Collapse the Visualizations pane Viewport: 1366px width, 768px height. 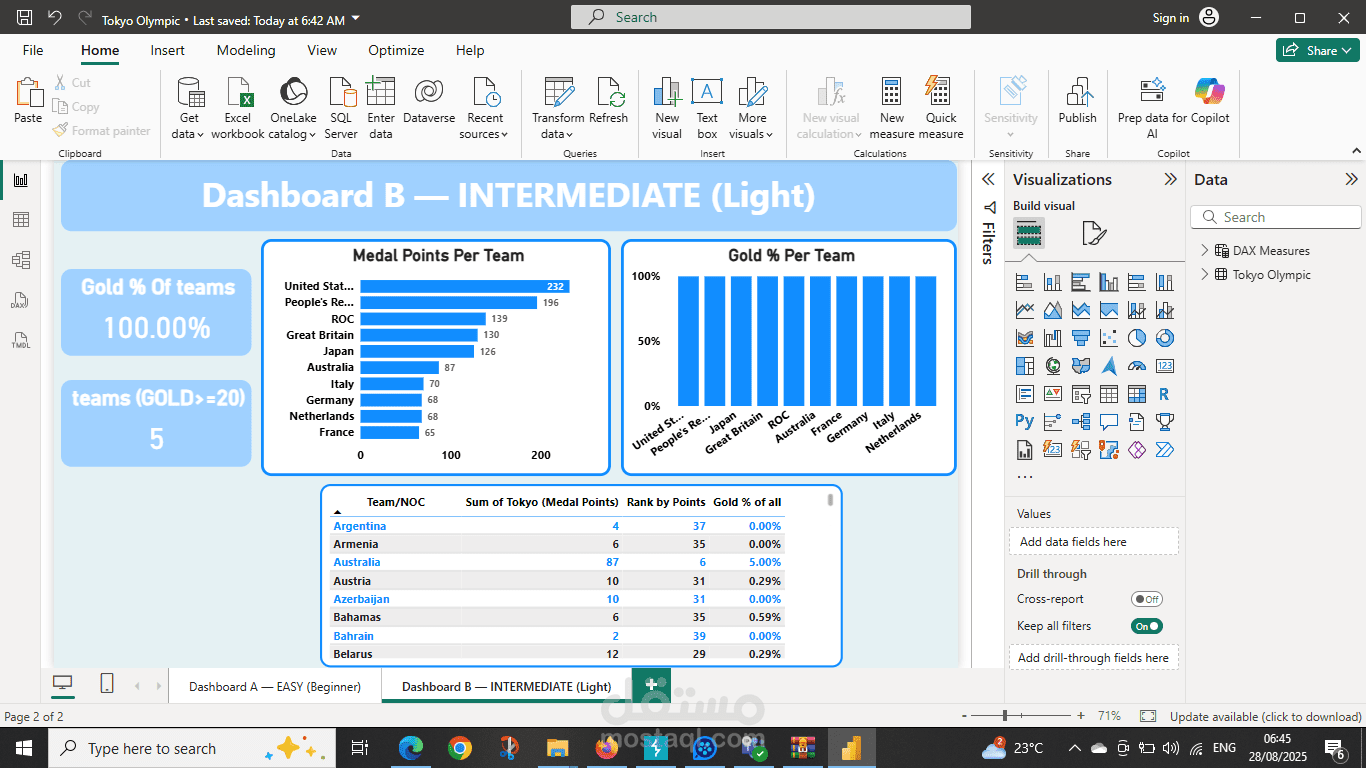coord(1170,179)
